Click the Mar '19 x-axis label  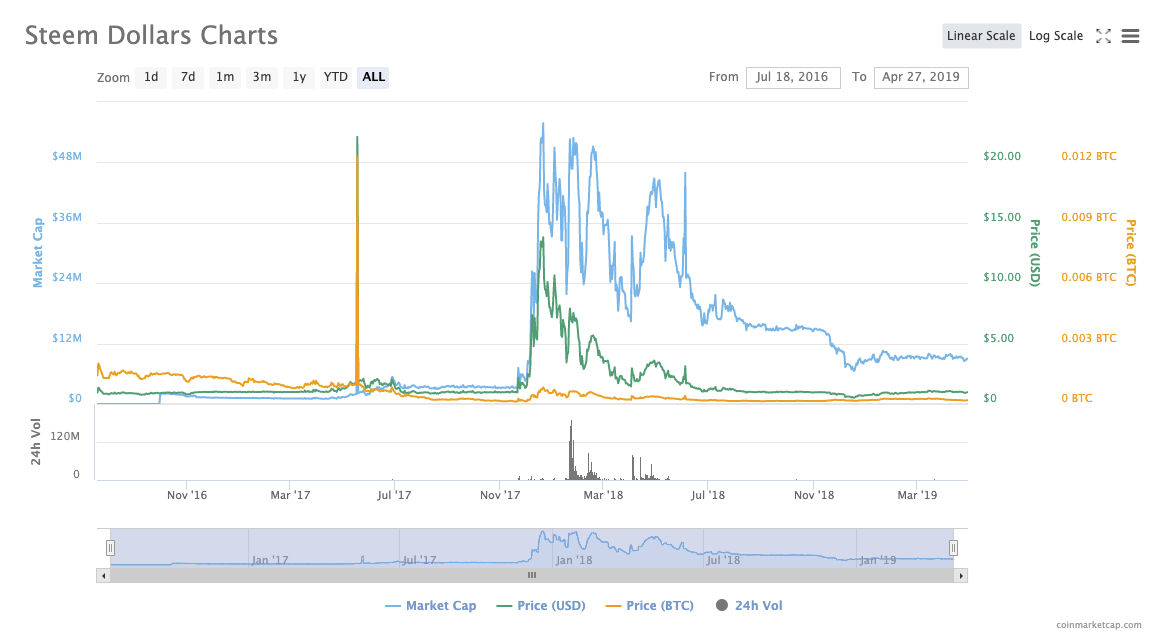tap(917, 495)
